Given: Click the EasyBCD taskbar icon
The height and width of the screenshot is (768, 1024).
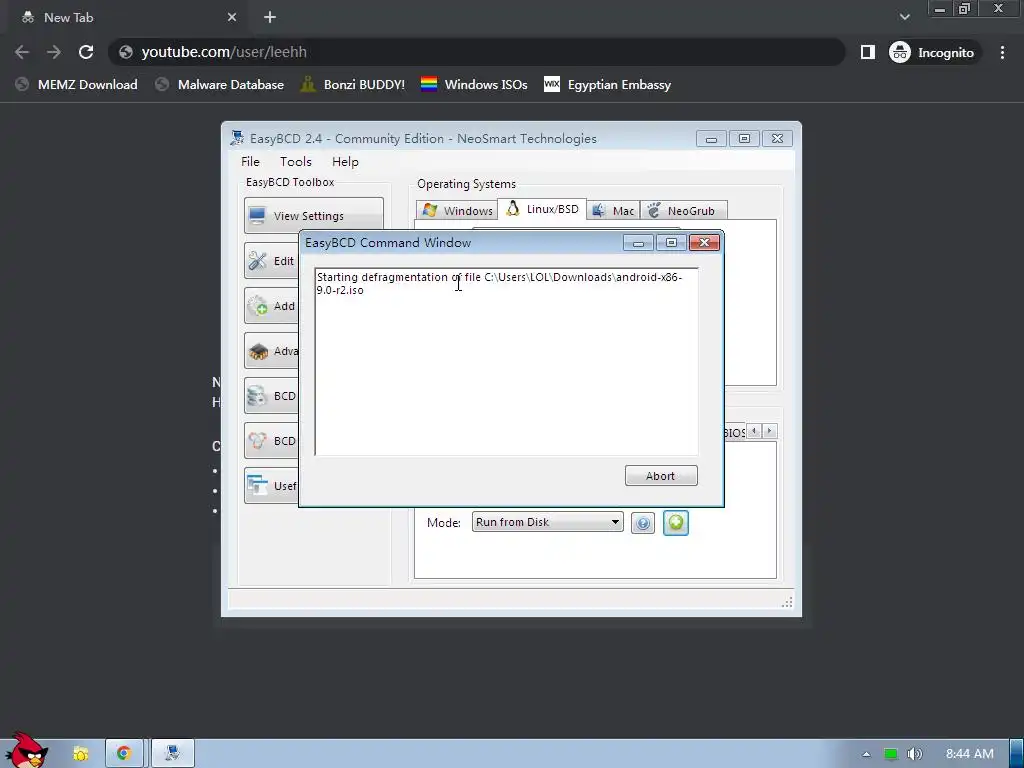Looking at the screenshot, I should (172, 754).
